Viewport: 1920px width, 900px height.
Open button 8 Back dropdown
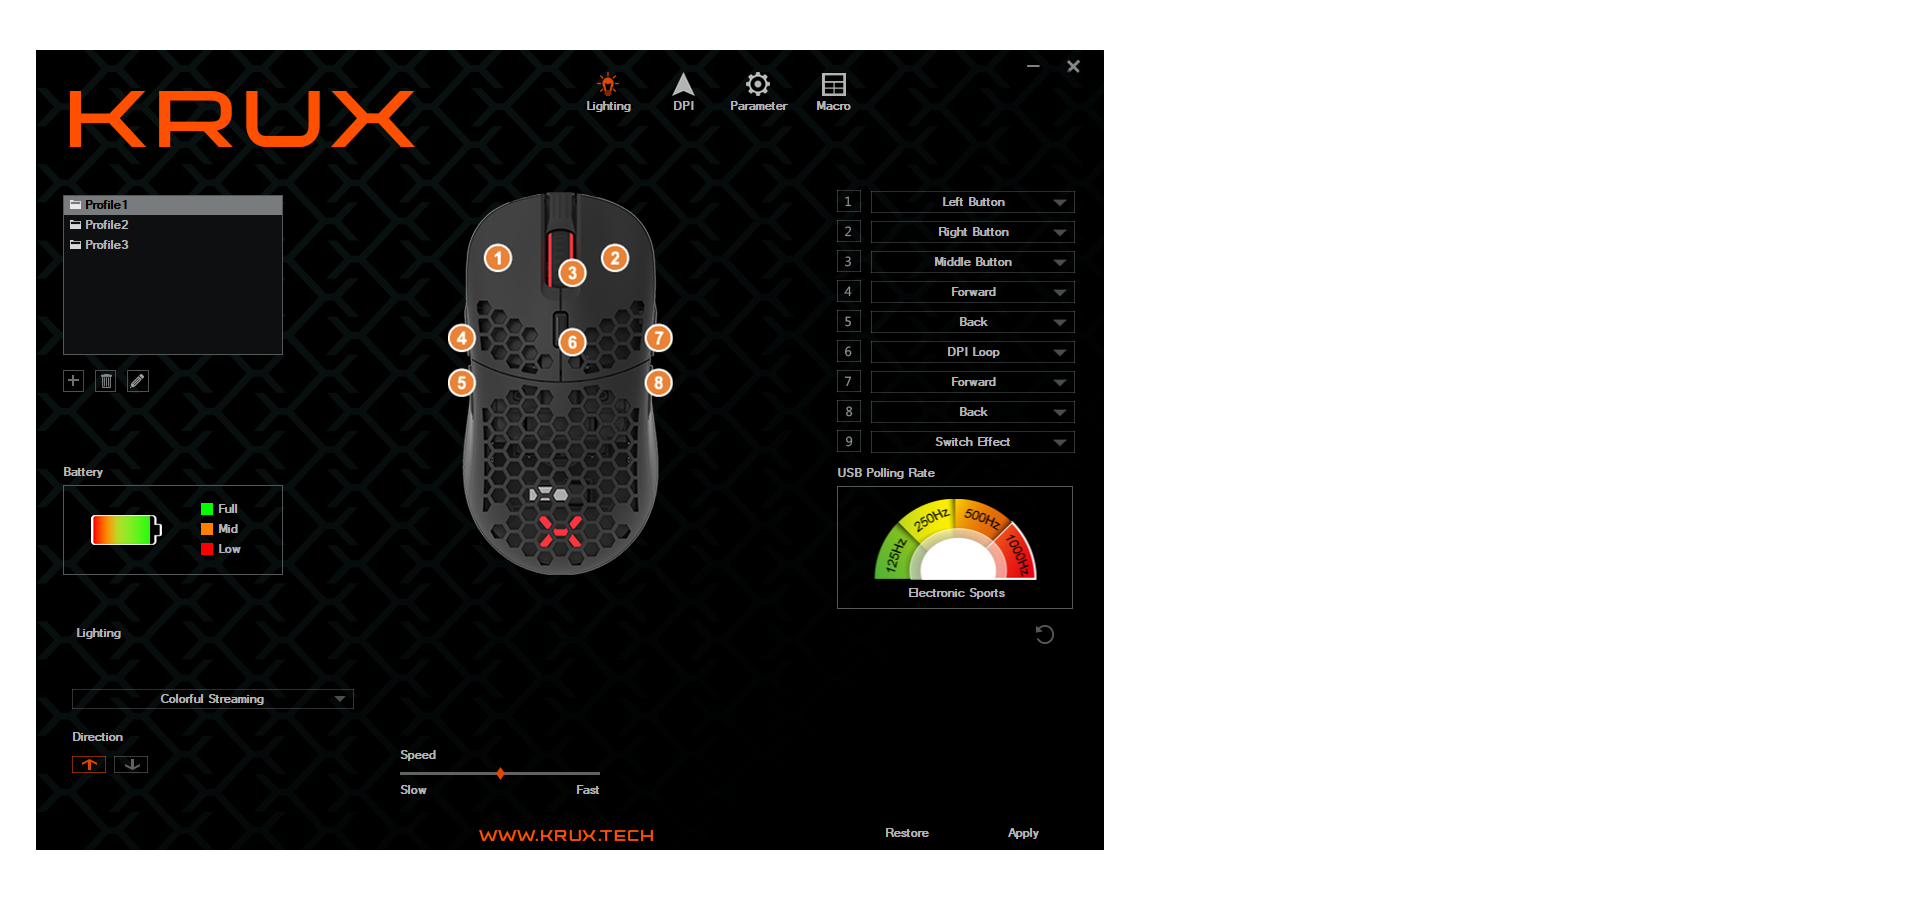pyautogui.click(x=973, y=412)
